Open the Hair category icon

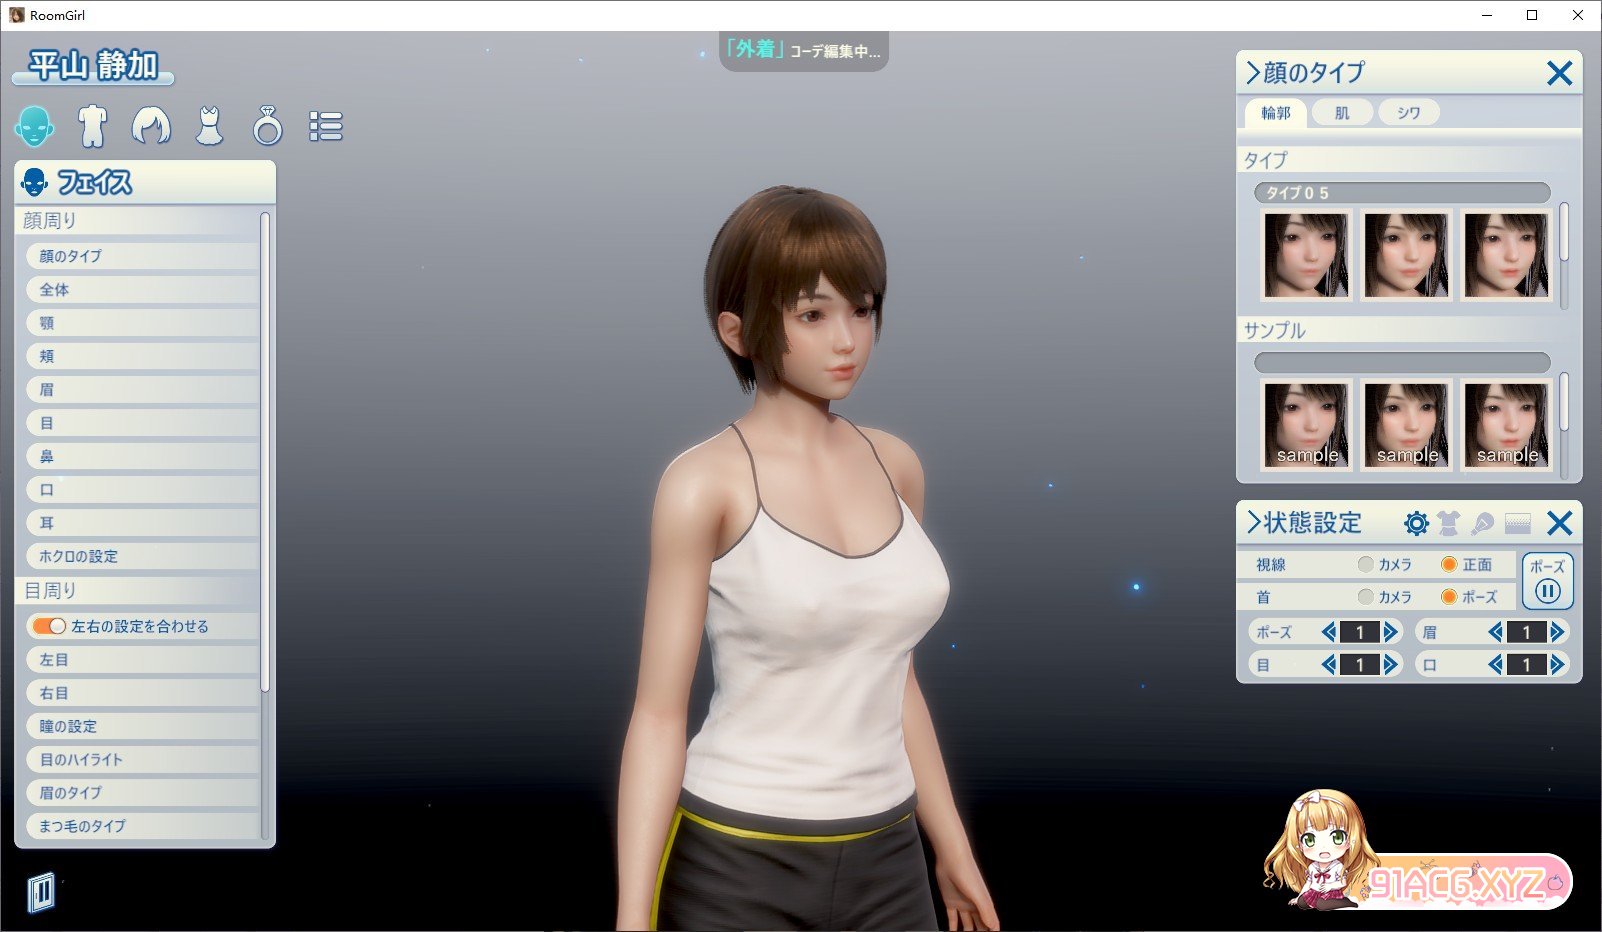[151, 127]
